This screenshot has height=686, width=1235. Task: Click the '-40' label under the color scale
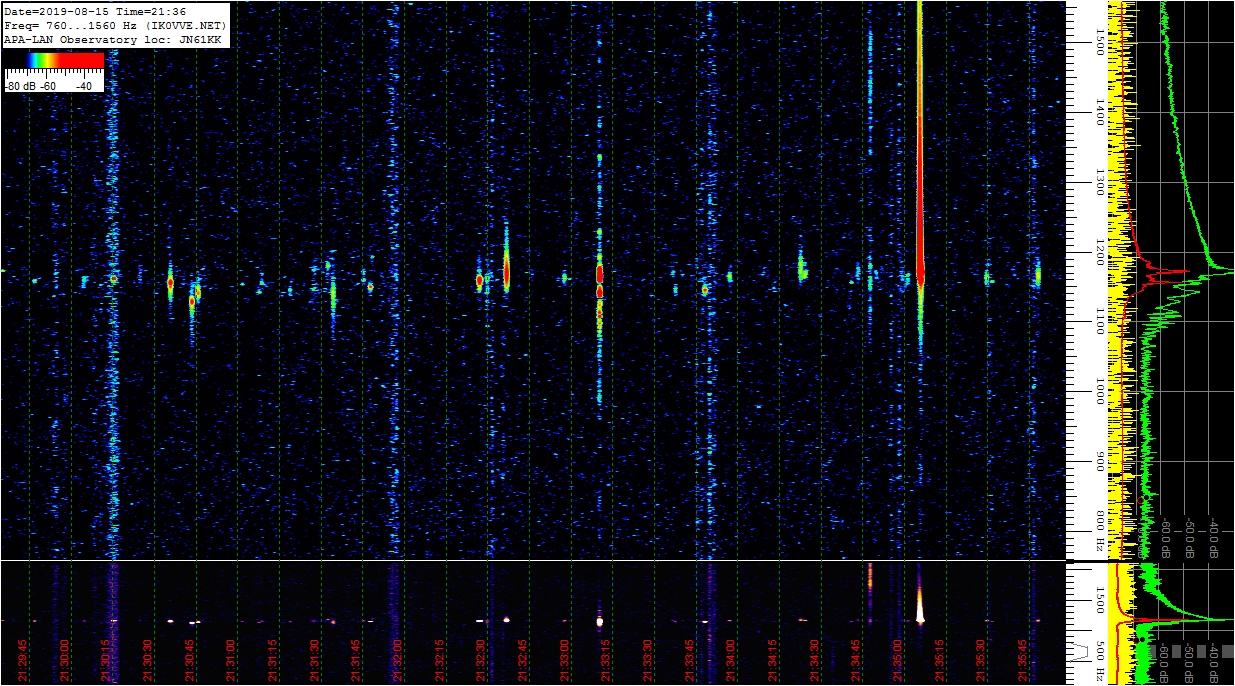[84, 86]
